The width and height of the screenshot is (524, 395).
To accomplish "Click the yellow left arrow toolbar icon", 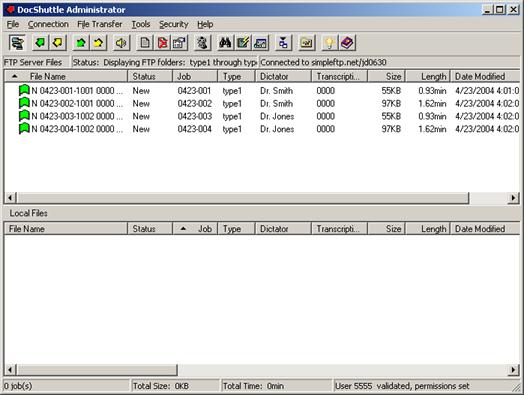I will pyautogui.click(x=58, y=43).
